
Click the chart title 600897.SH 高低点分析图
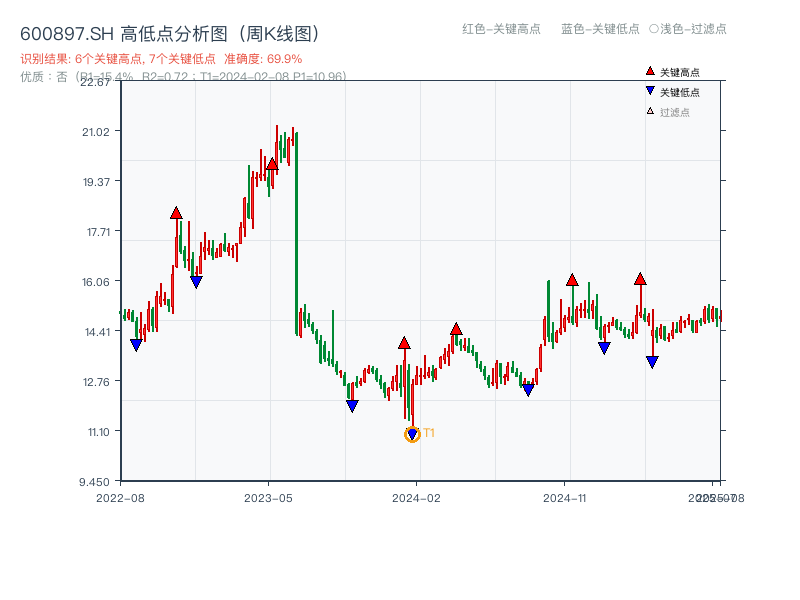pos(170,34)
